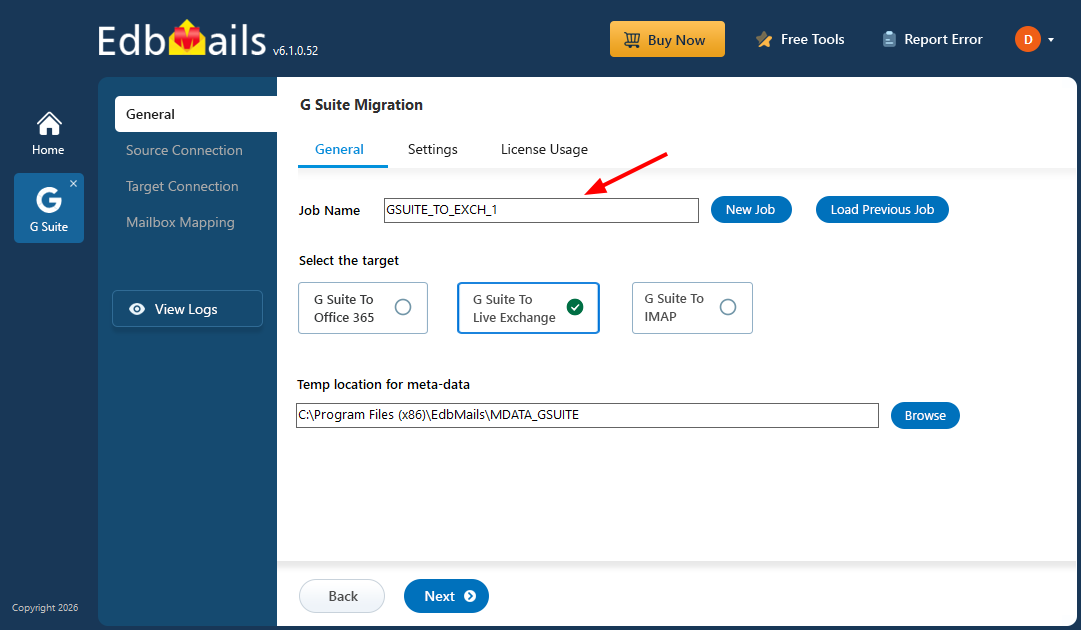Switch to the Settings tab
The width and height of the screenshot is (1081, 630).
click(432, 149)
